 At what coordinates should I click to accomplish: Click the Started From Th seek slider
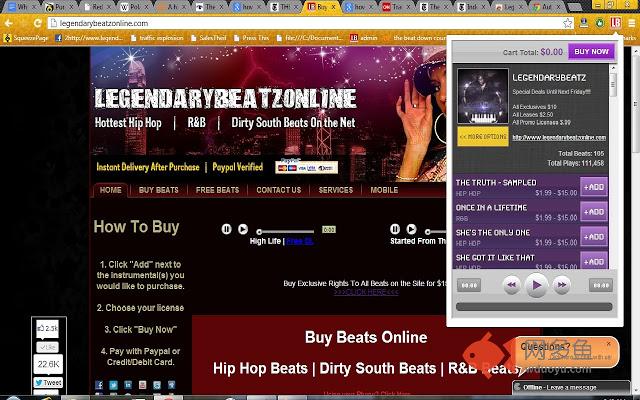click(436, 232)
